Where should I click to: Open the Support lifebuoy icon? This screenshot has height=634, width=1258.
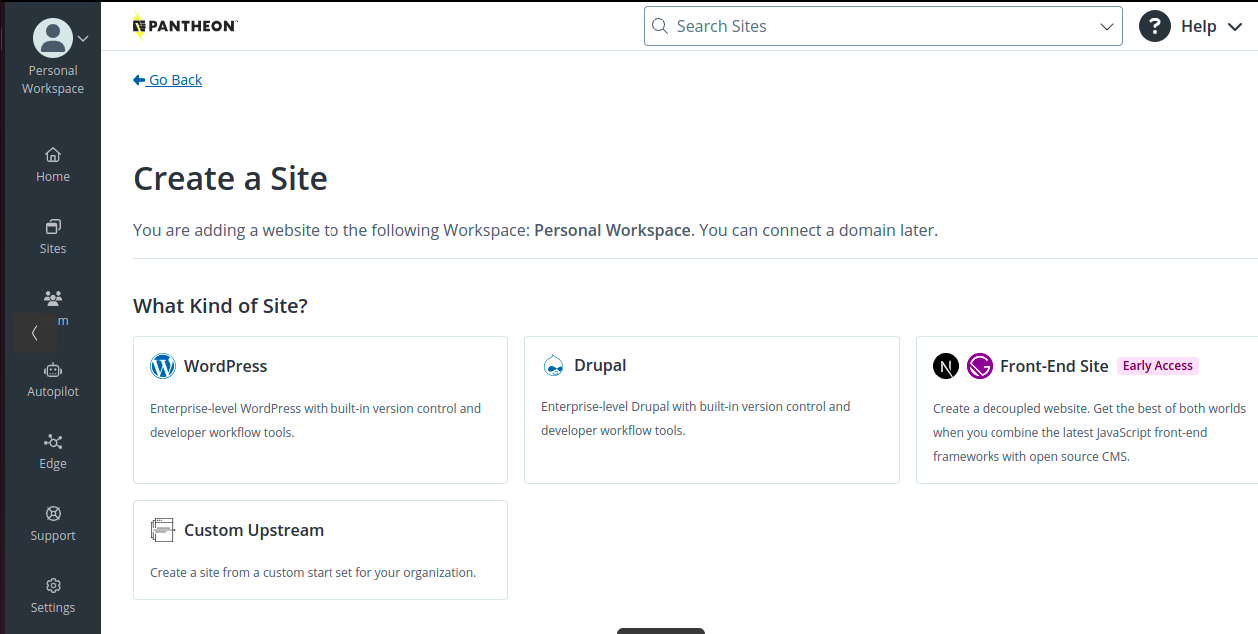click(x=53, y=514)
